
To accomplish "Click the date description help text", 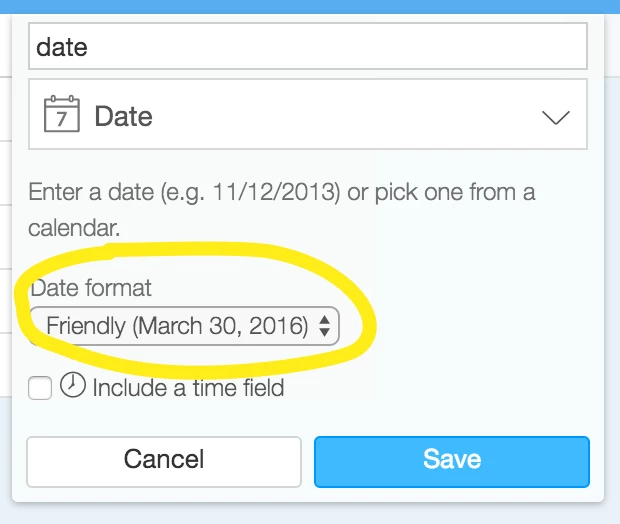I will click(282, 210).
